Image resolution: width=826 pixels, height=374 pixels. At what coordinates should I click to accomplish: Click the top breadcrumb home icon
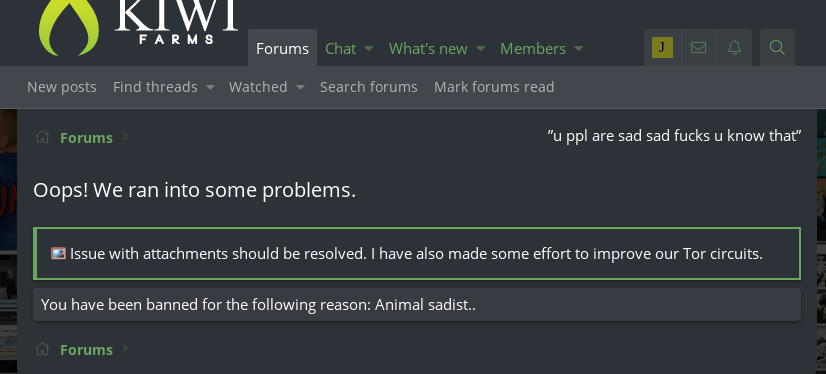pos(42,137)
